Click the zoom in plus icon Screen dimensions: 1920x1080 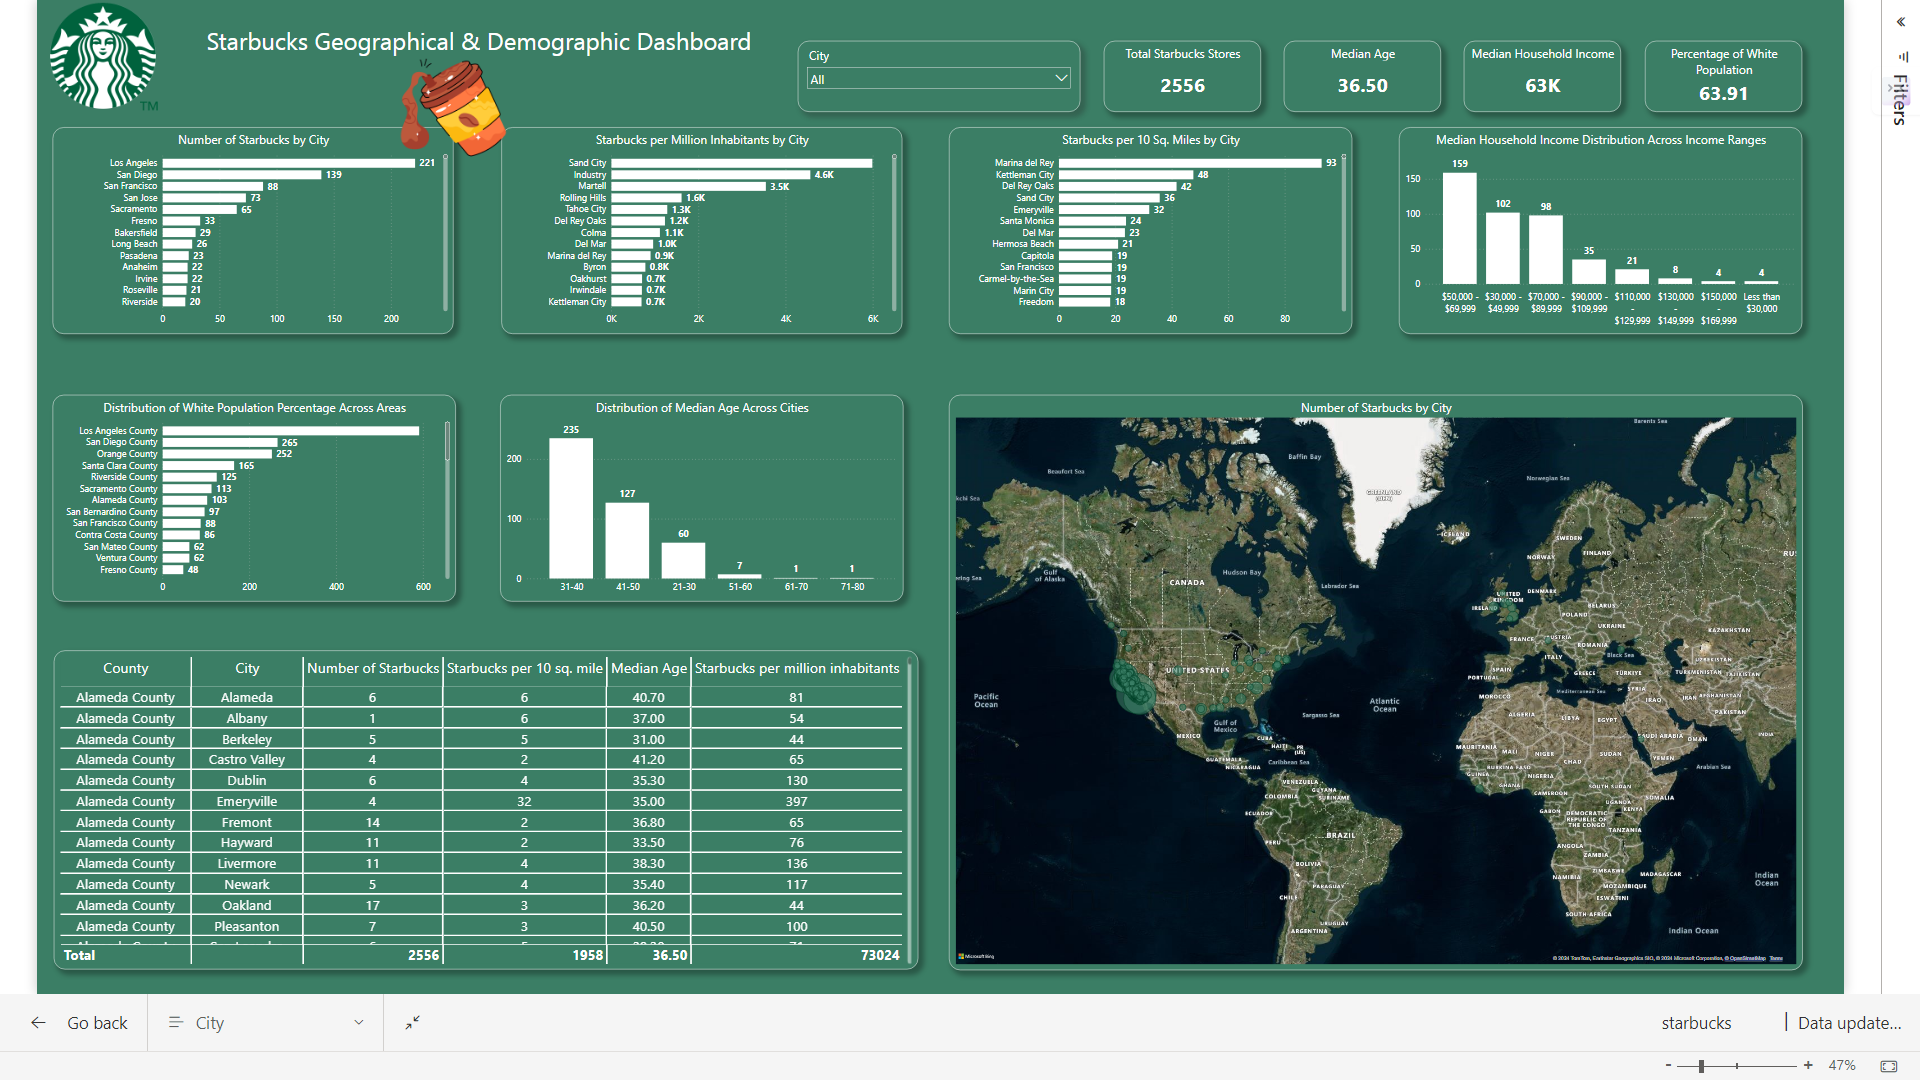[x=1808, y=1066]
